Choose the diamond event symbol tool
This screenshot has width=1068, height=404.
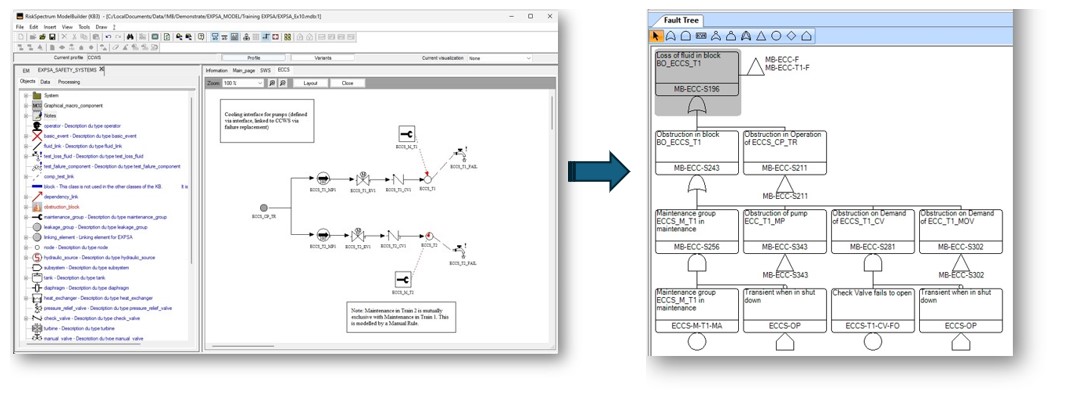click(790, 36)
